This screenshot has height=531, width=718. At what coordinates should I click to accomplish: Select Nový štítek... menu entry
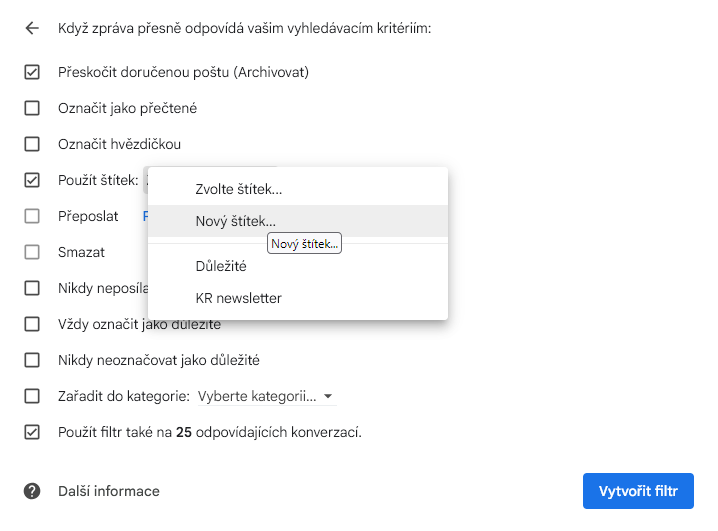coord(236,221)
